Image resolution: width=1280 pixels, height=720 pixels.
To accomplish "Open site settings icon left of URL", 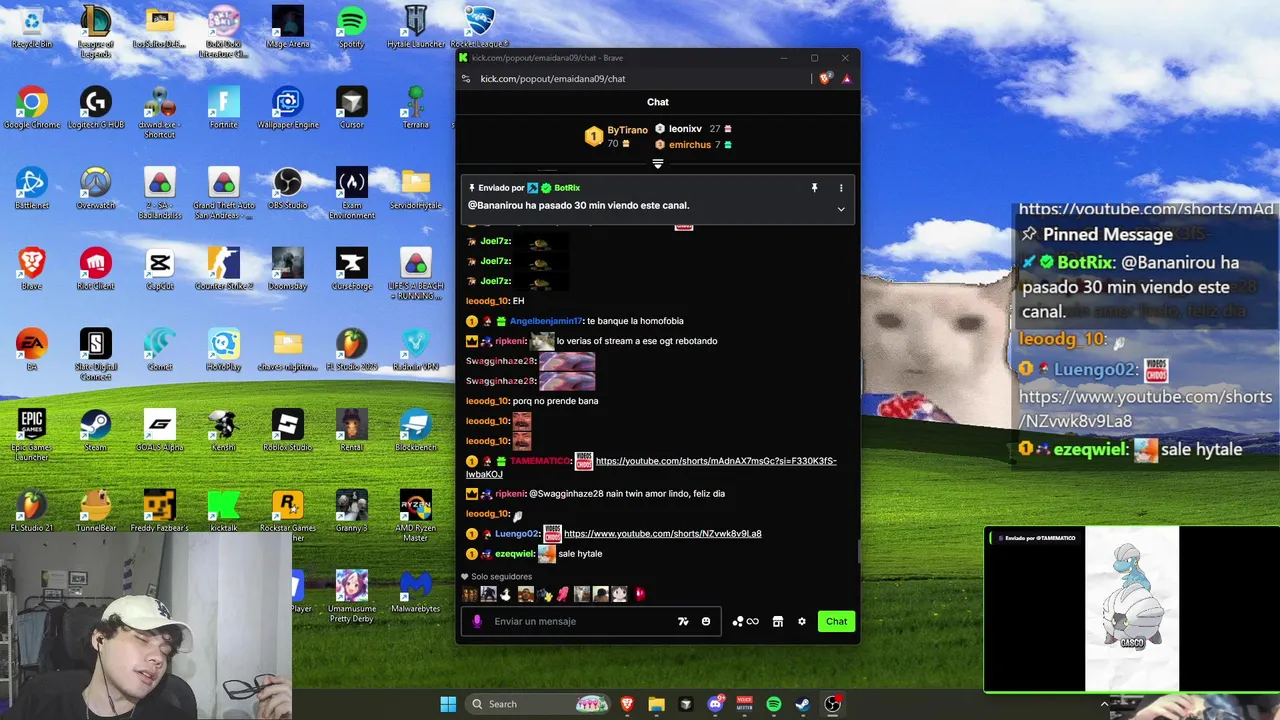I will (x=465, y=79).
